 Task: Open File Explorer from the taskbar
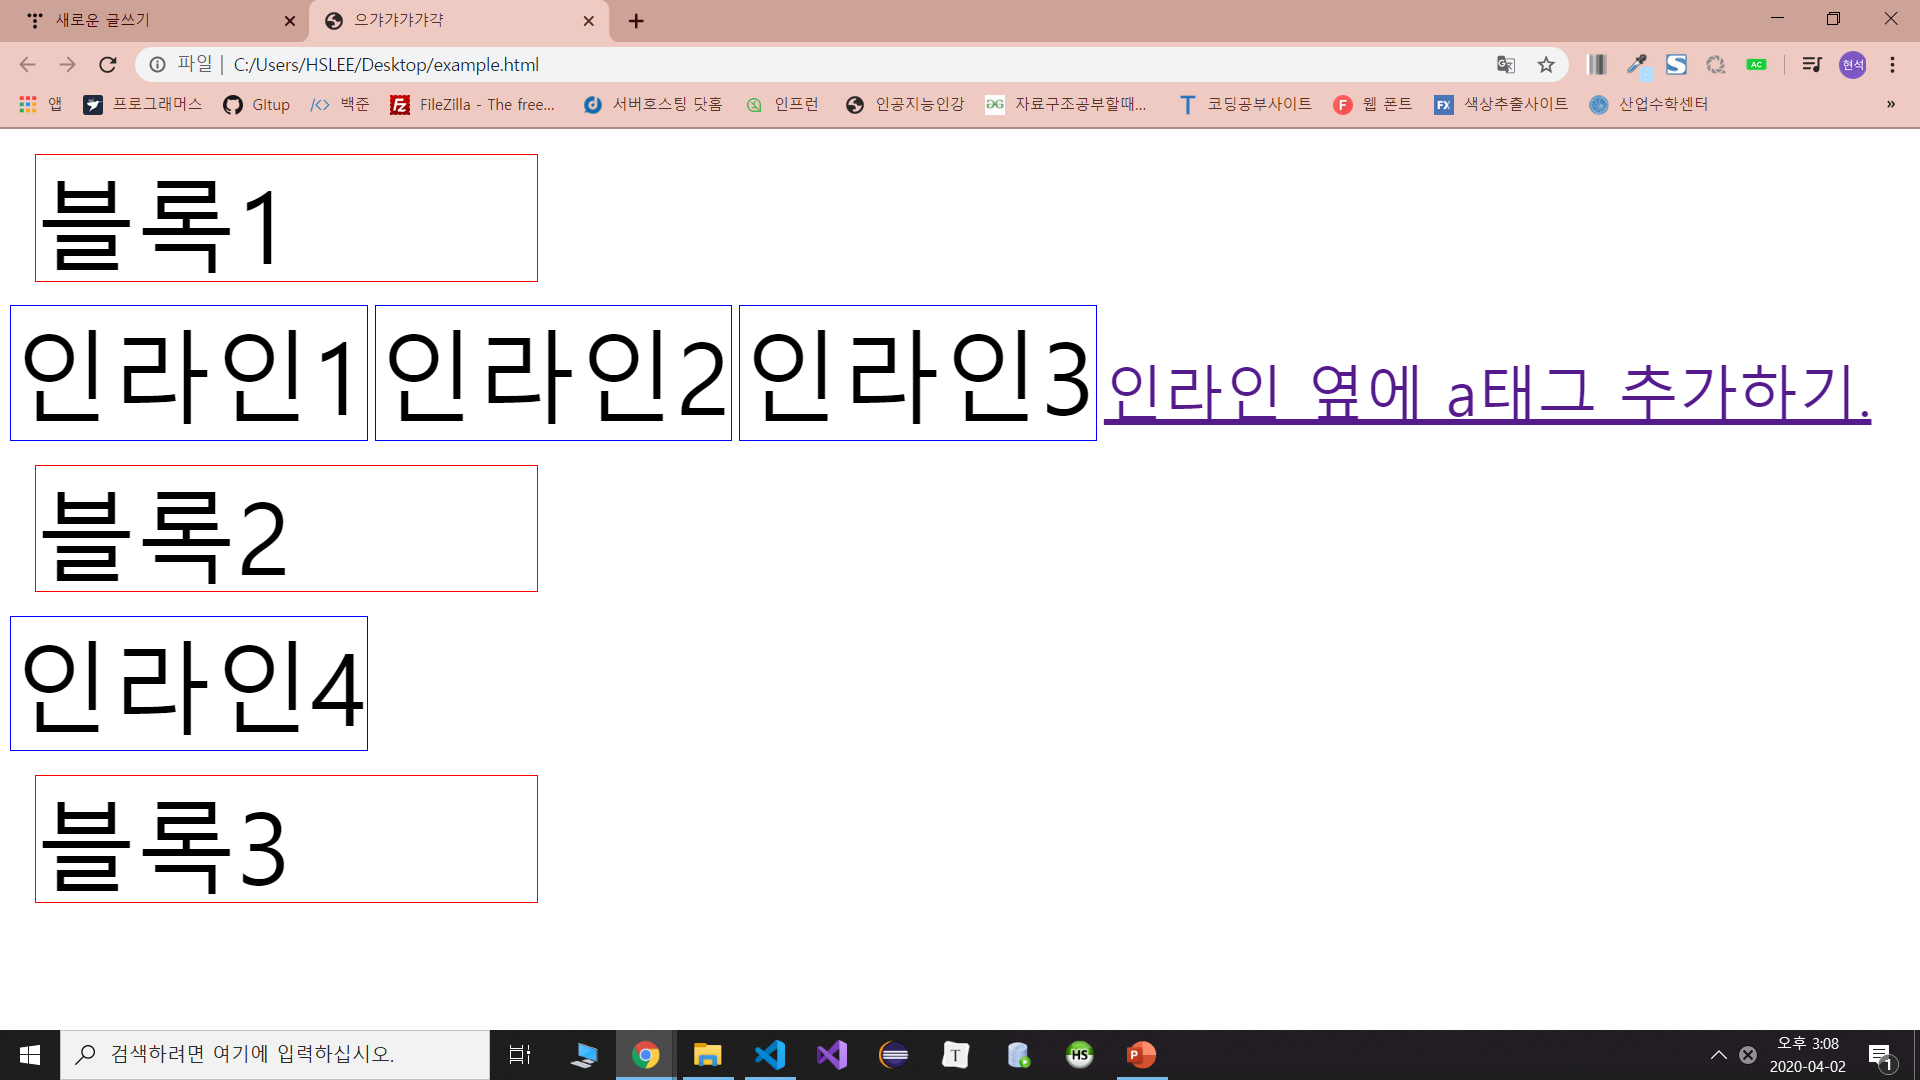(708, 1055)
